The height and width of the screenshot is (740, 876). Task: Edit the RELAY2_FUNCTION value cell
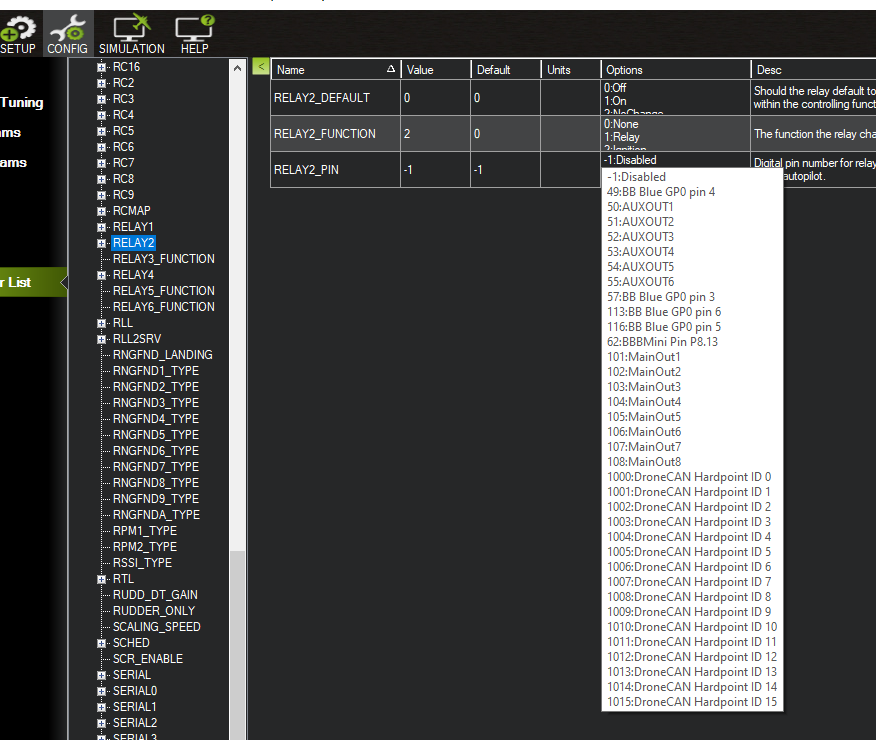[434, 134]
